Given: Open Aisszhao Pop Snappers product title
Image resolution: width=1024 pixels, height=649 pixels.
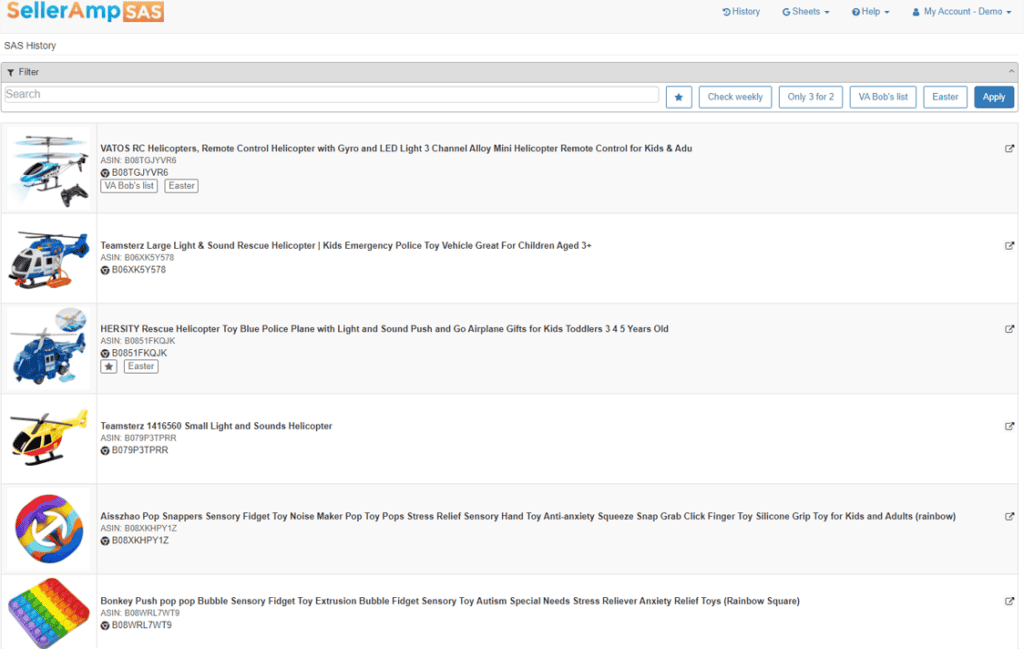Looking at the screenshot, I should (528, 516).
